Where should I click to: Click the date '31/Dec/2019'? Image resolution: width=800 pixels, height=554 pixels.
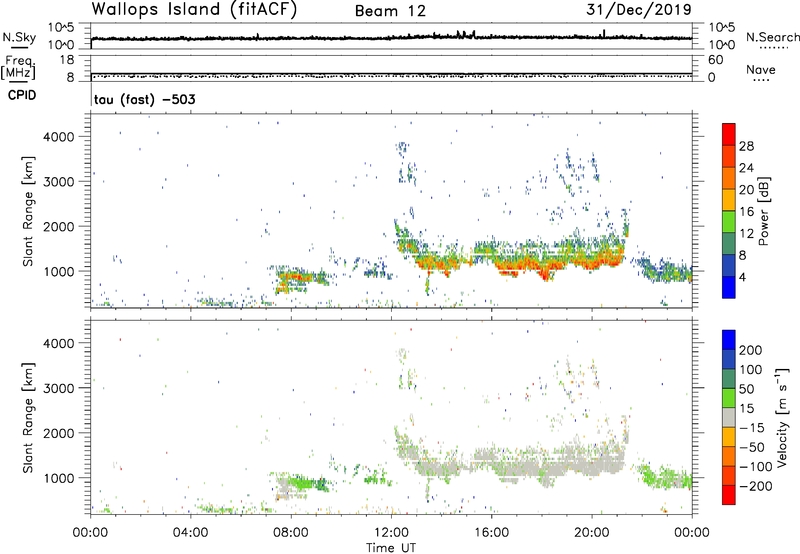639,9
